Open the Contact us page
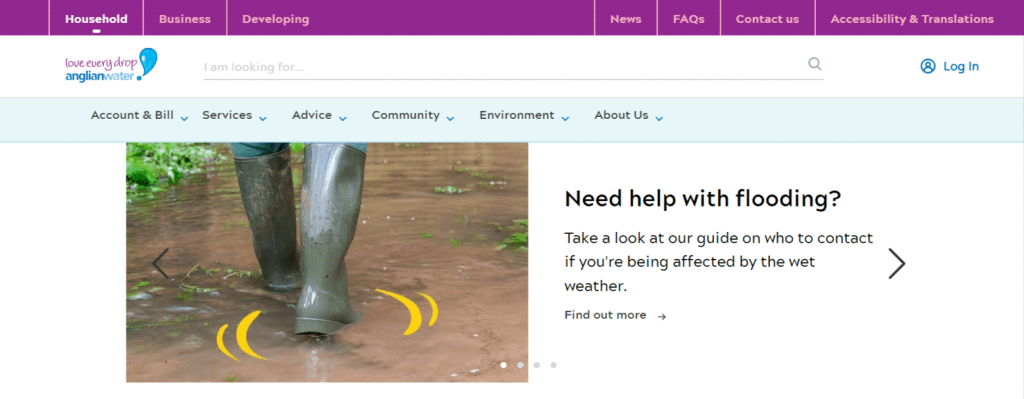This screenshot has height=399, width=1024. click(x=767, y=19)
